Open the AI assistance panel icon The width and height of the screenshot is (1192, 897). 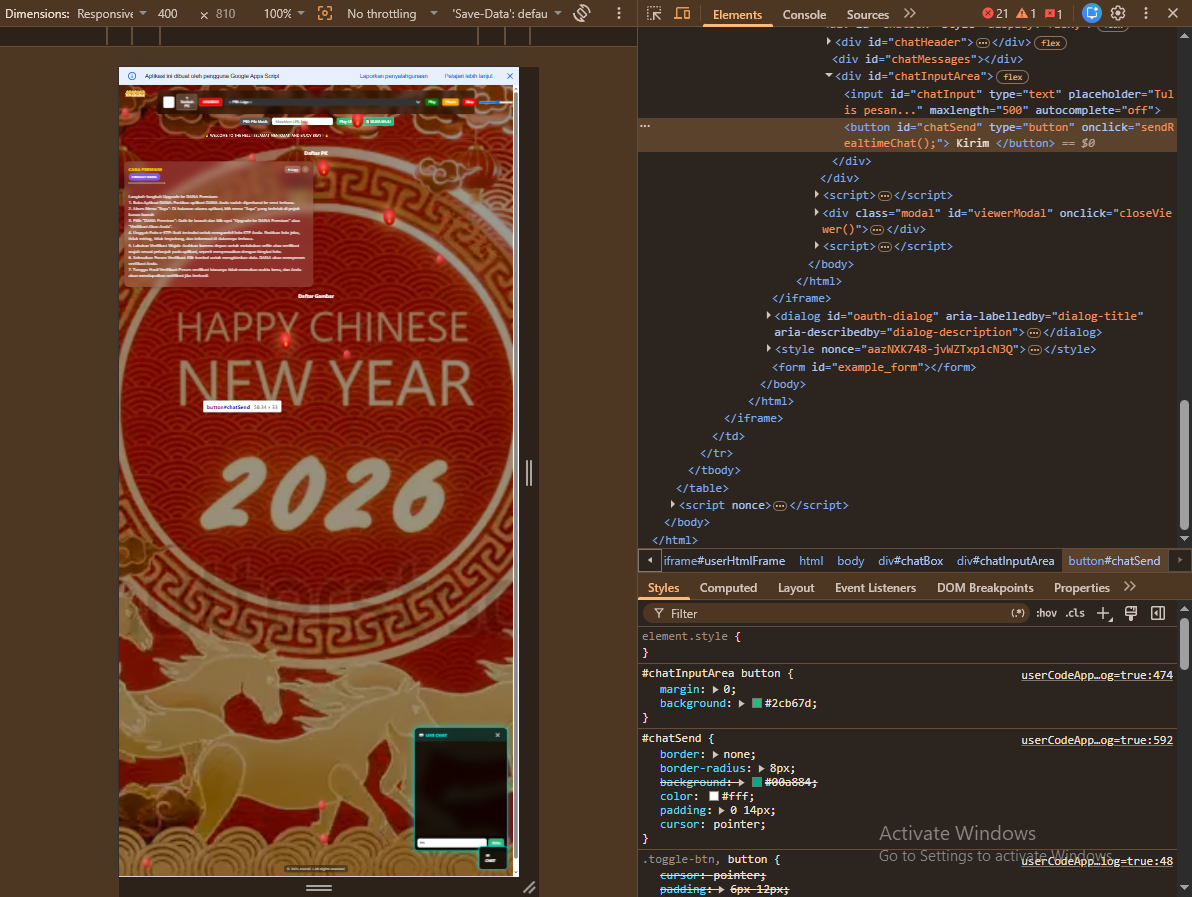tap(1092, 13)
